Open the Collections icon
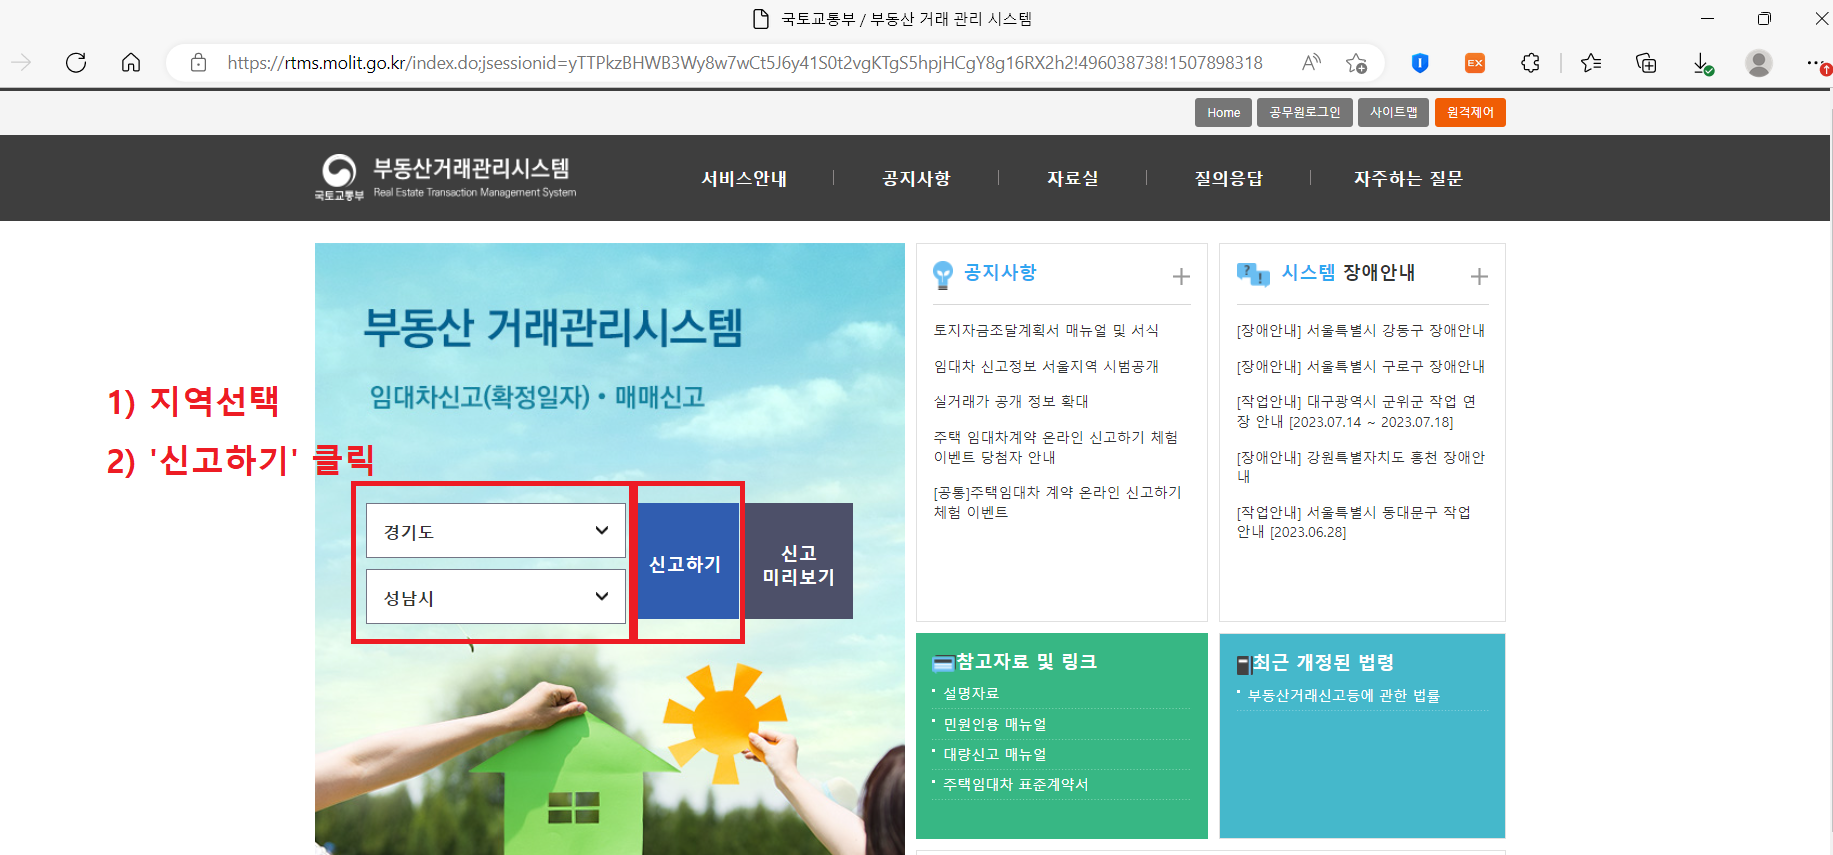This screenshot has width=1833, height=855. point(1646,63)
